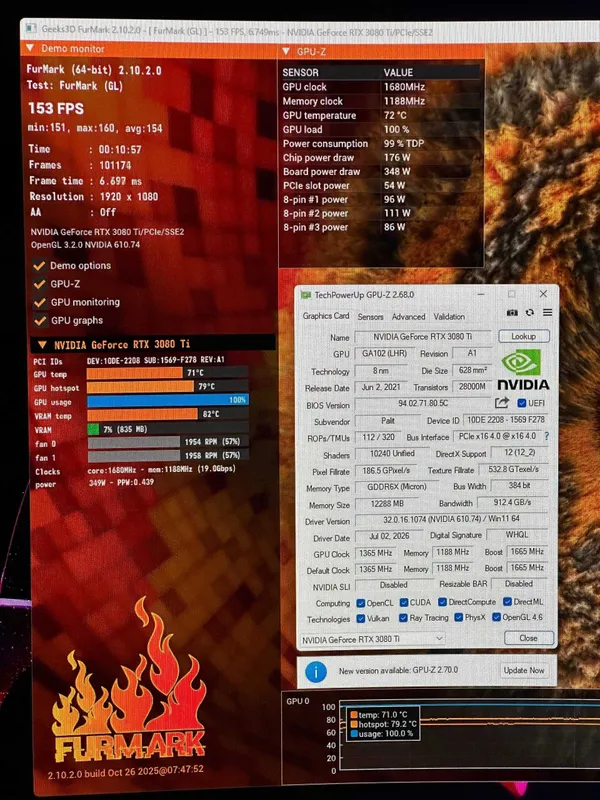Click the graph legend hotspot: 79.2 °C entry
The height and width of the screenshot is (800, 600).
(383, 724)
